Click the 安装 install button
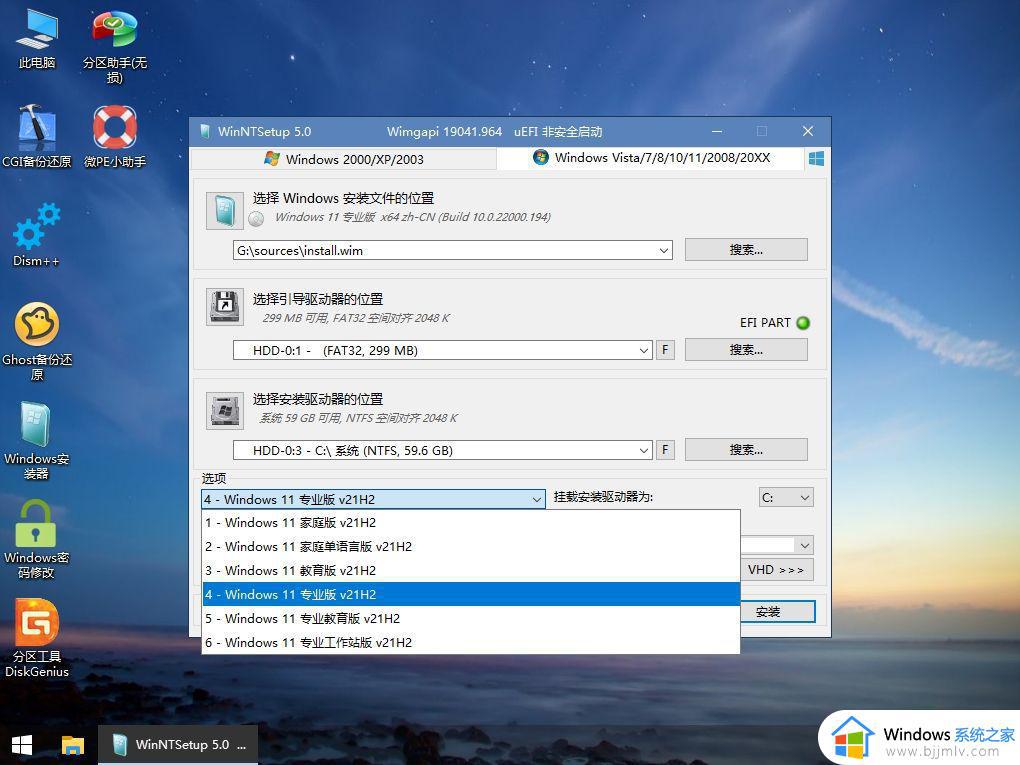Viewport: 1020px width, 765px height. (777, 611)
